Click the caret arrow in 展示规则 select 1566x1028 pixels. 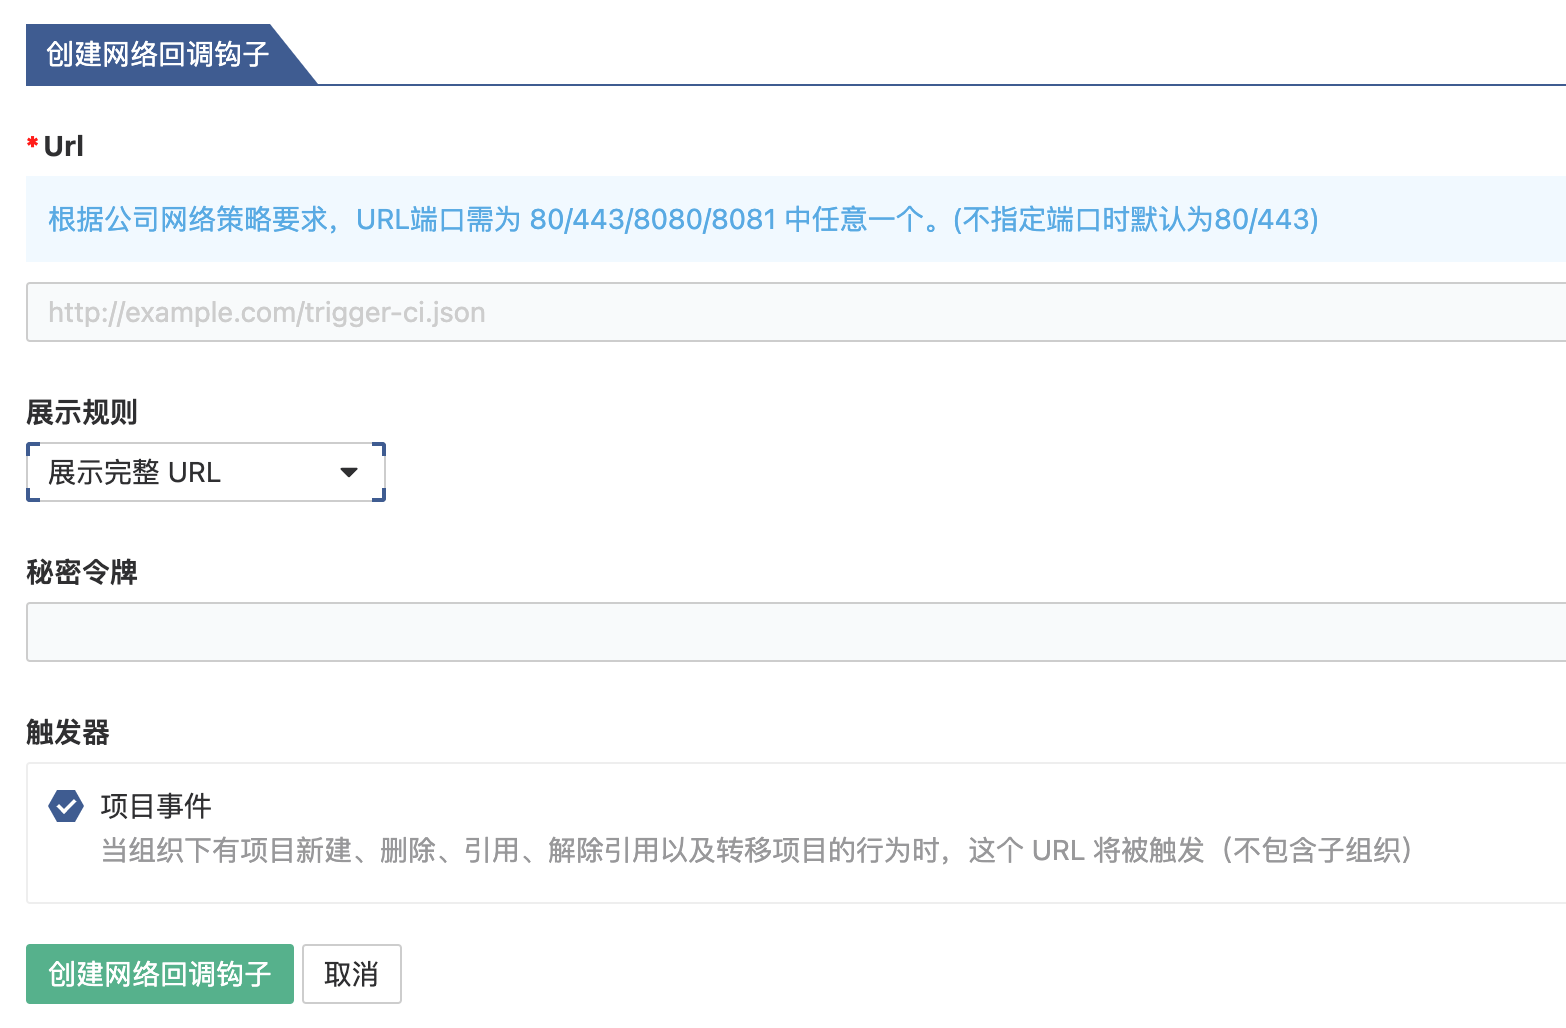349,472
